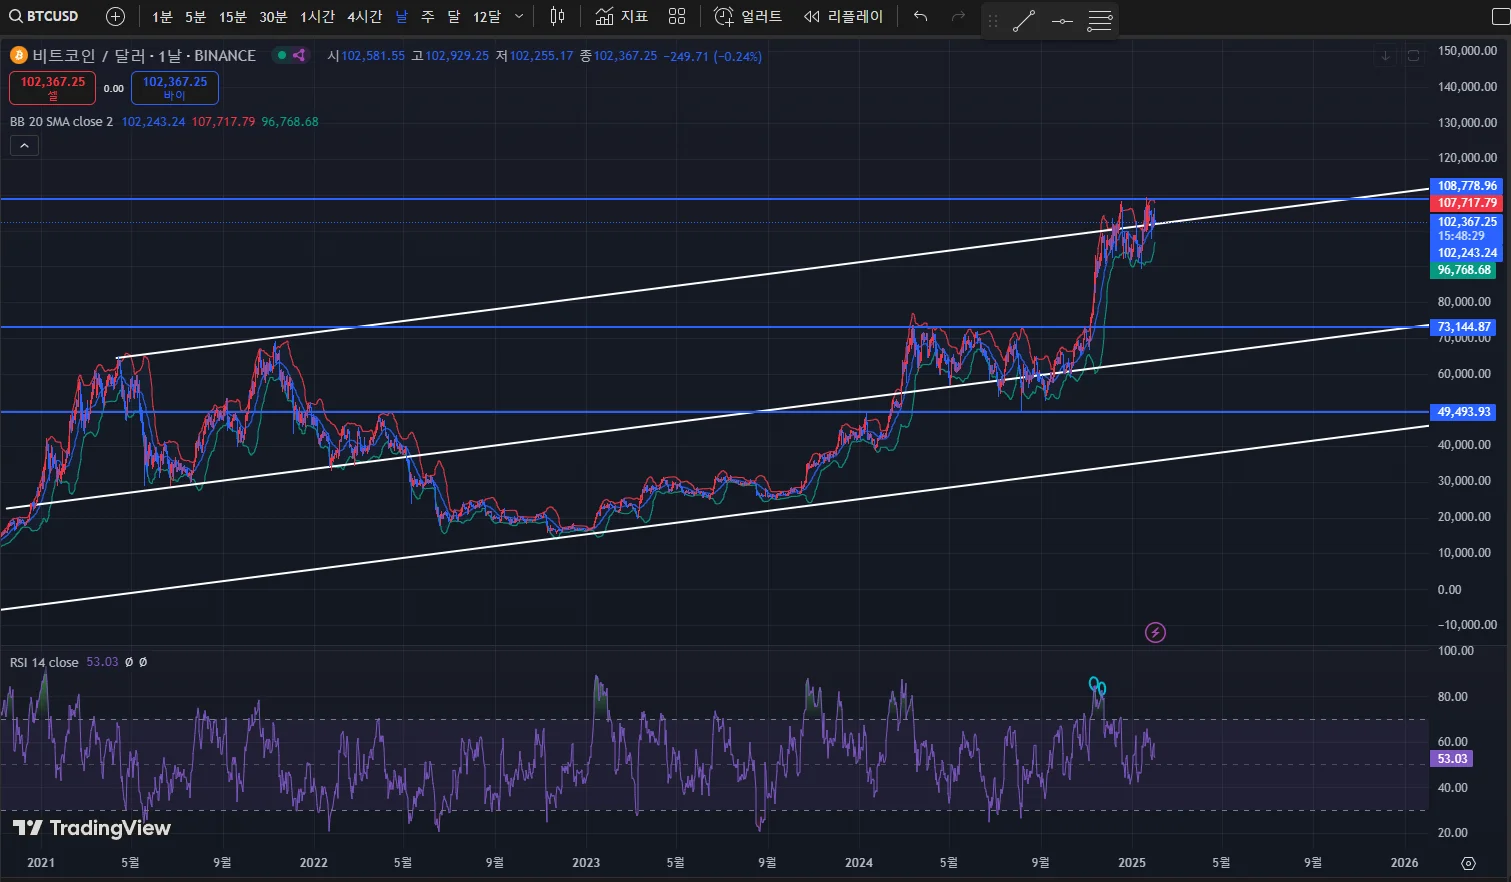1511x882 pixels.
Task: Click the 150,000.00 price scale label
Action: (x=1467, y=51)
